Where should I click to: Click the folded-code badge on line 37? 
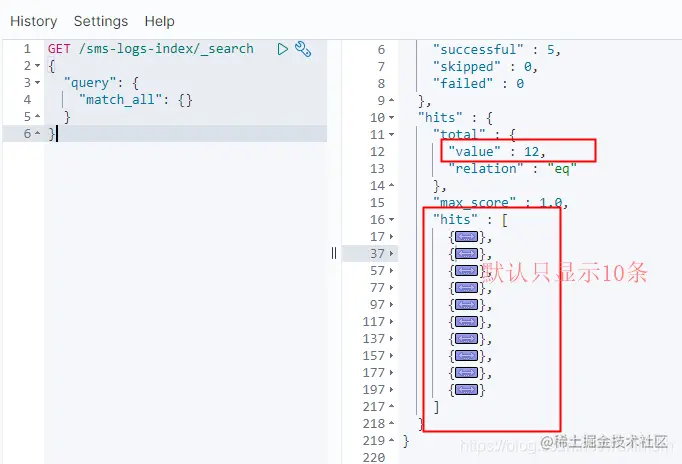click(467, 254)
